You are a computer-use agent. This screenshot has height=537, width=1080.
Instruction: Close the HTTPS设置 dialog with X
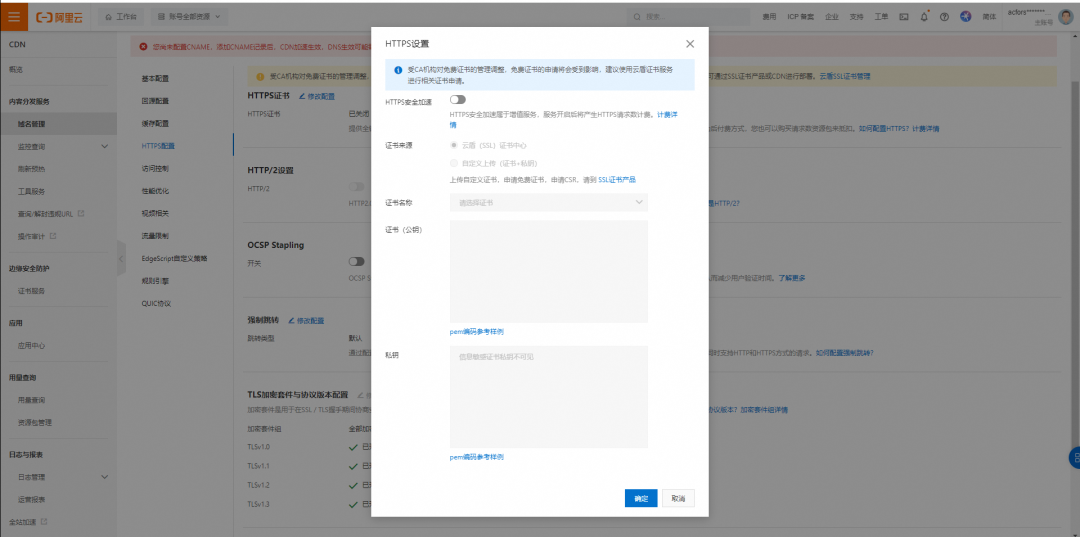[x=690, y=43]
